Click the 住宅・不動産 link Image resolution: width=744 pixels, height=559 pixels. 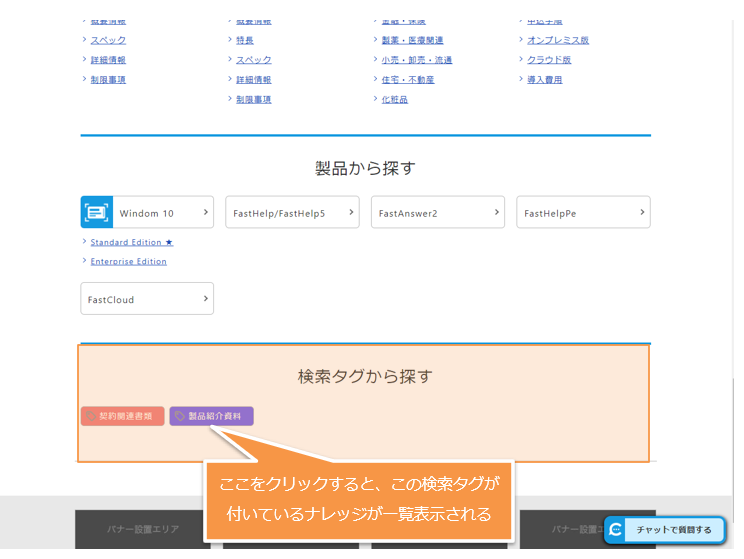(408, 79)
